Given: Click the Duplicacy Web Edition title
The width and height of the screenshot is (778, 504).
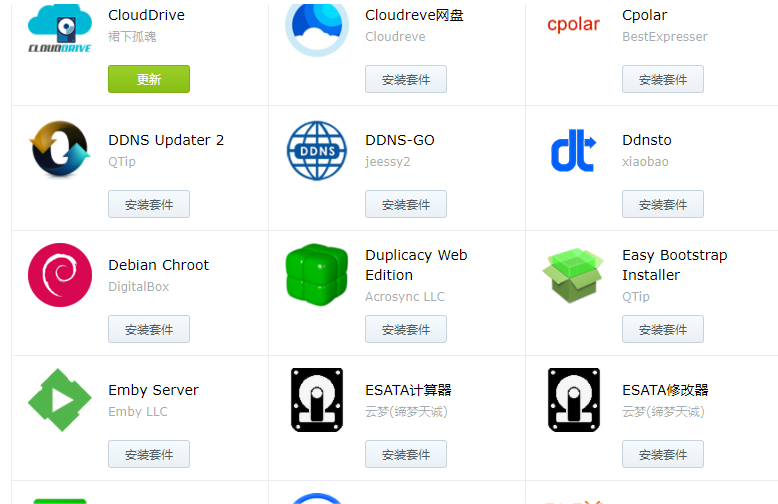Looking at the screenshot, I should [x=416, y=265].
